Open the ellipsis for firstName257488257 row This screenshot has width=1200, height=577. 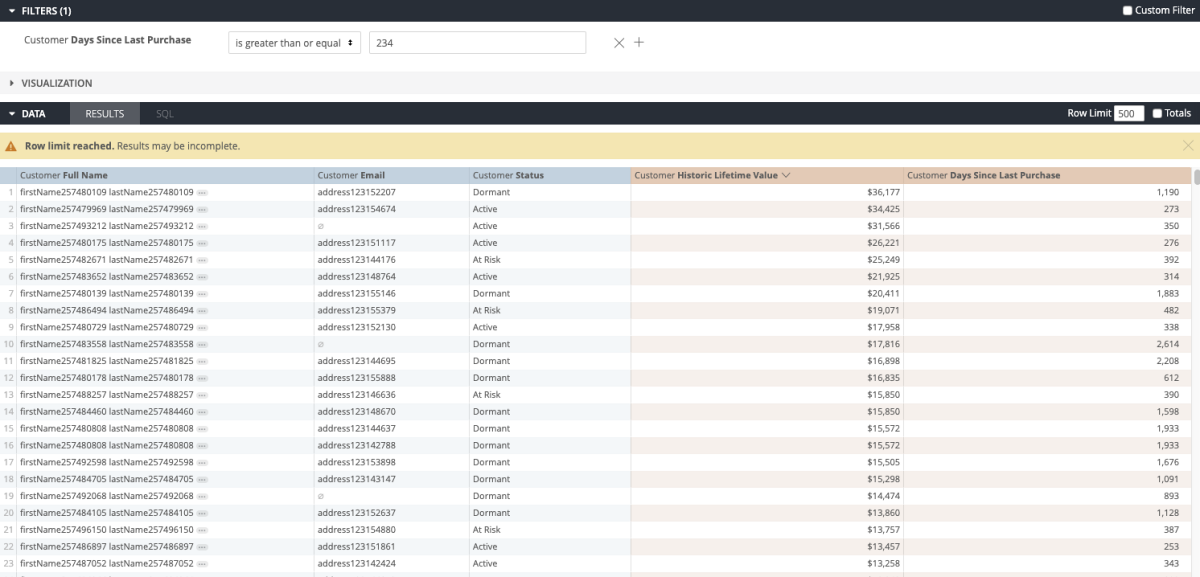tap(202, 395)
